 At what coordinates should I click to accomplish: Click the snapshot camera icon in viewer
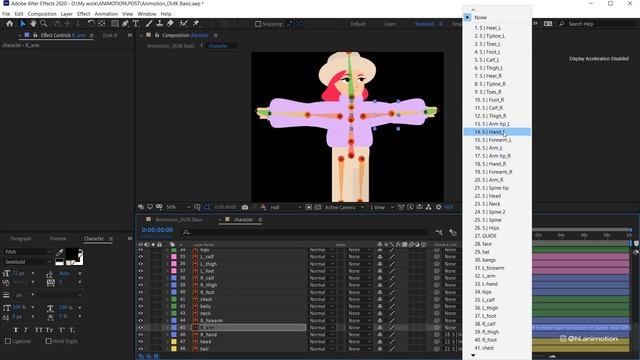click(245, 207)
